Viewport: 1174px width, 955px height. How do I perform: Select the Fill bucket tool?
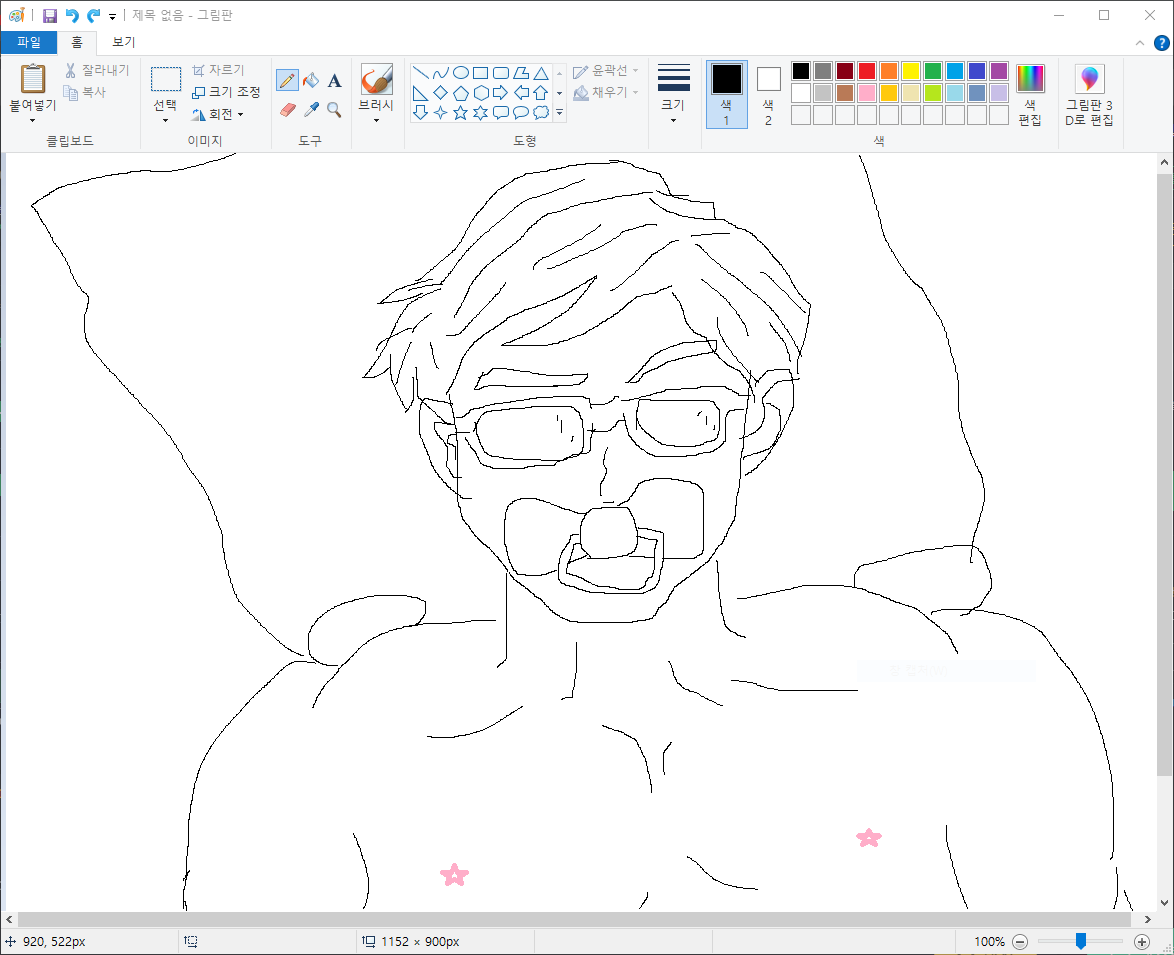click(311, 81)
